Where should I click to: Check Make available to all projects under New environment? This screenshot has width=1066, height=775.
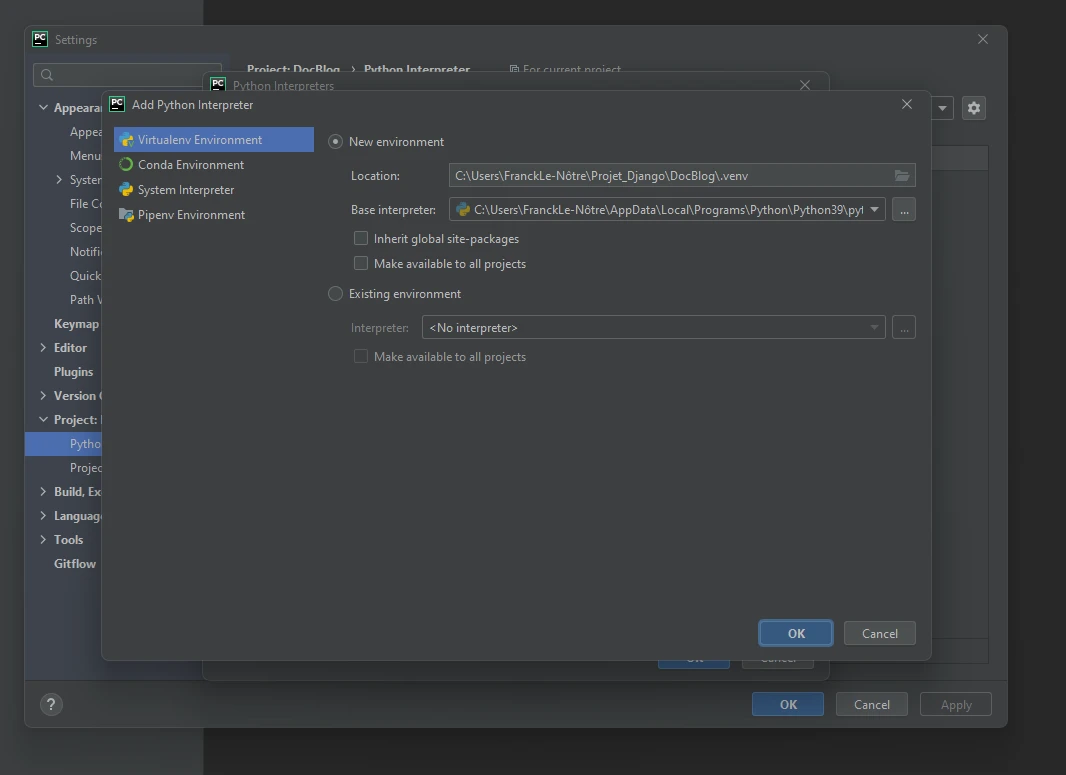tap(361, 264)
